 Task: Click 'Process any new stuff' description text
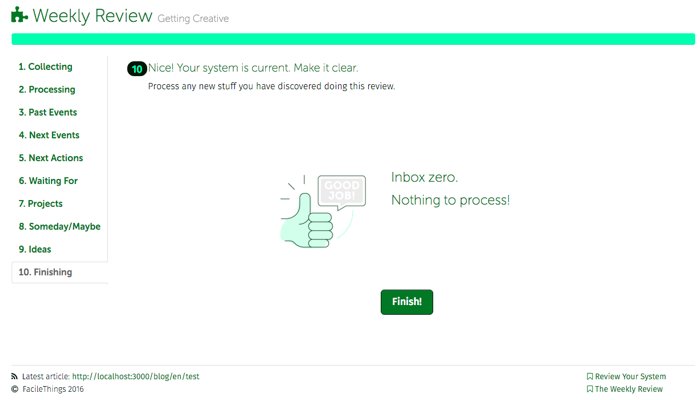tap(271, 86)
